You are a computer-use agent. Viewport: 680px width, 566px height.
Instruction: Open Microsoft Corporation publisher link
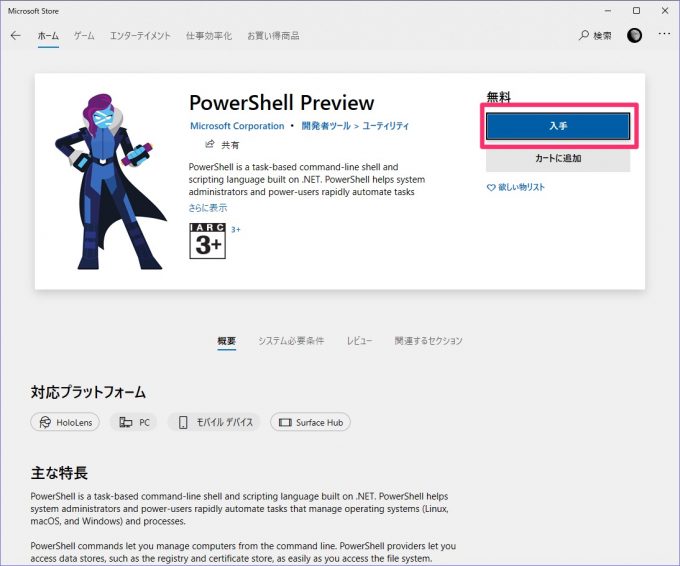pyautogui.click(x=237, y=126)
